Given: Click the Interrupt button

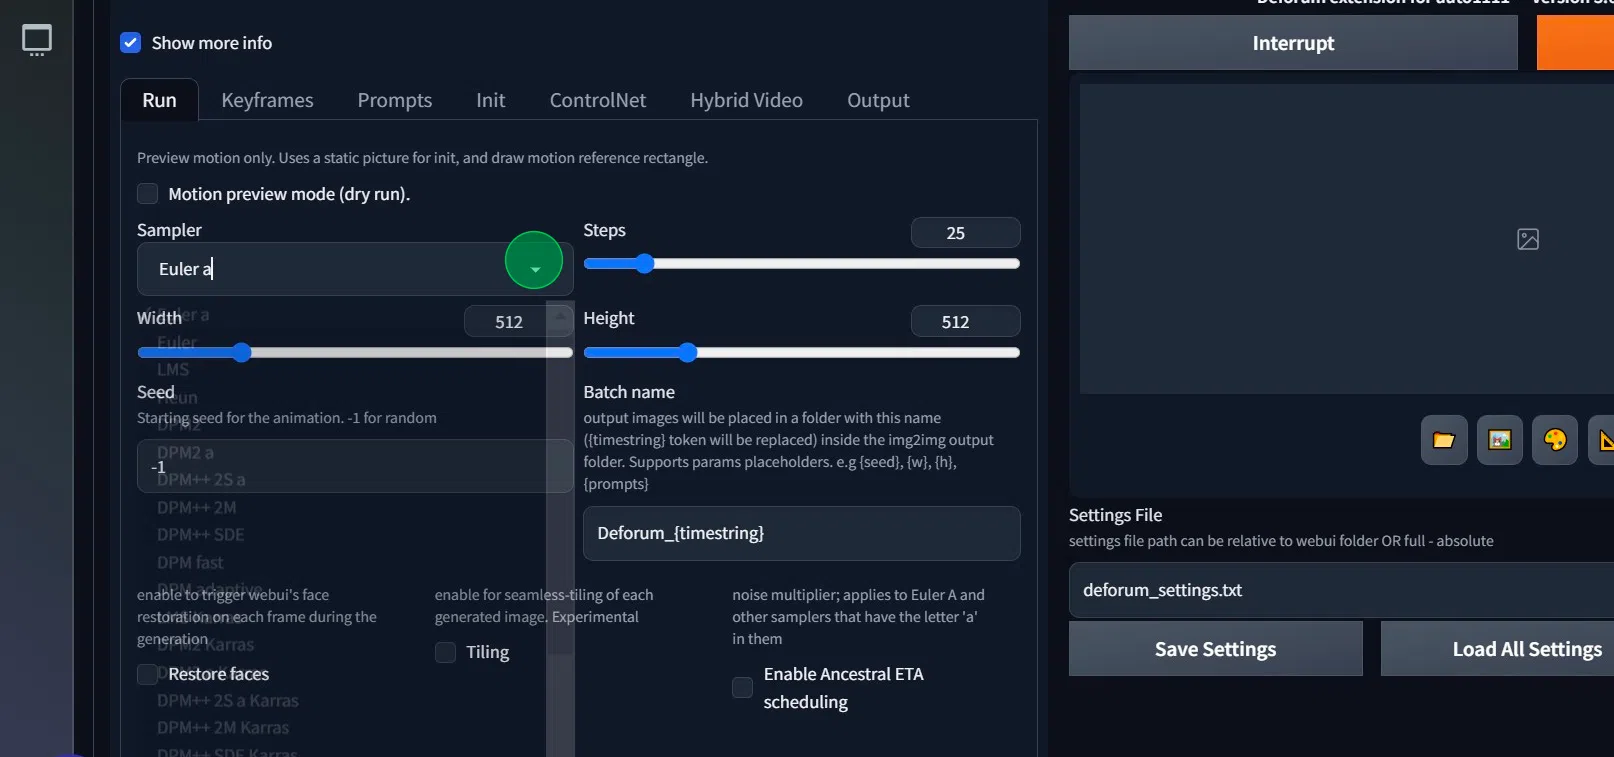Looking at the screenshot, I should (x=1293, y=43).
